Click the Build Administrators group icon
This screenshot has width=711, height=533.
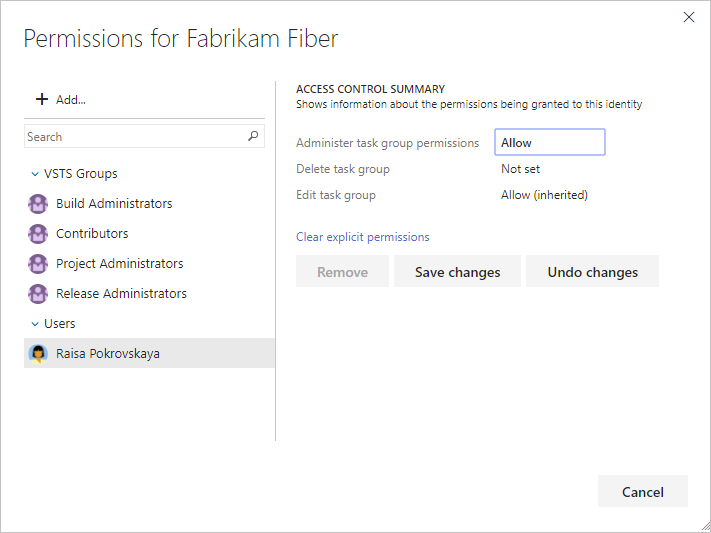click(38, 204)
